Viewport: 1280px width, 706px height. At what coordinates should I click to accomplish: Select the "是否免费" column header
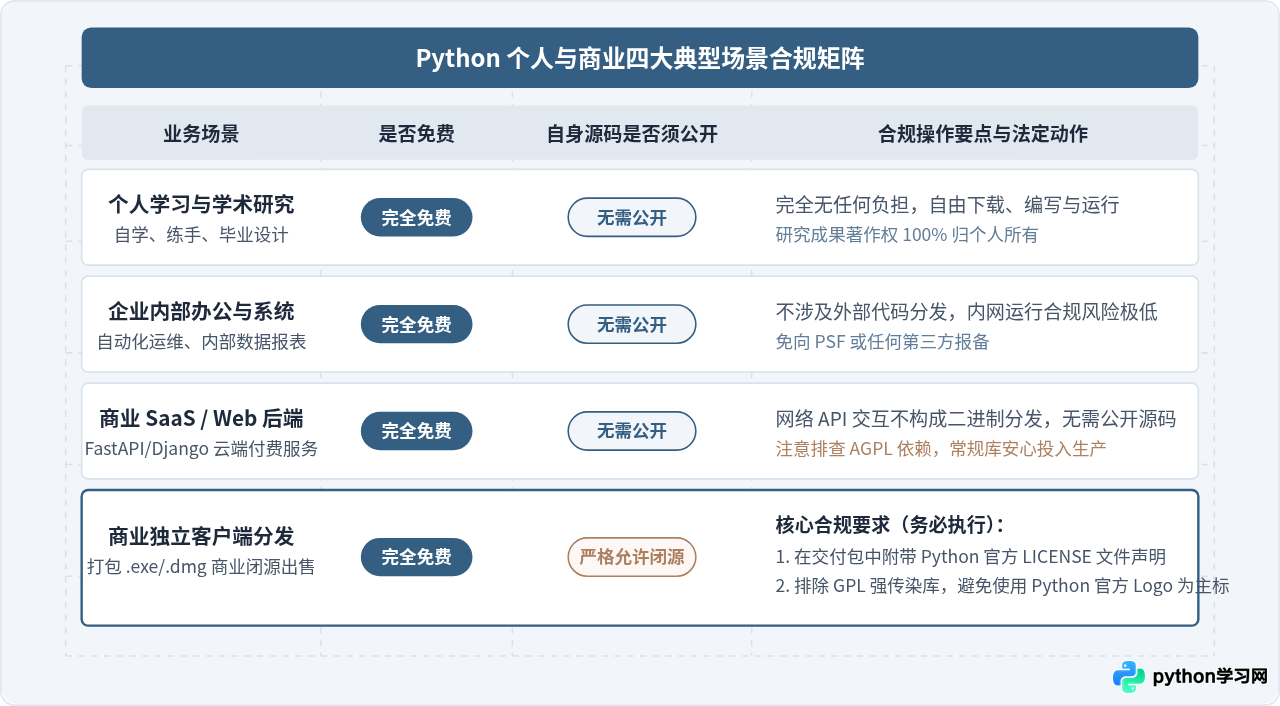click(416, 133)
